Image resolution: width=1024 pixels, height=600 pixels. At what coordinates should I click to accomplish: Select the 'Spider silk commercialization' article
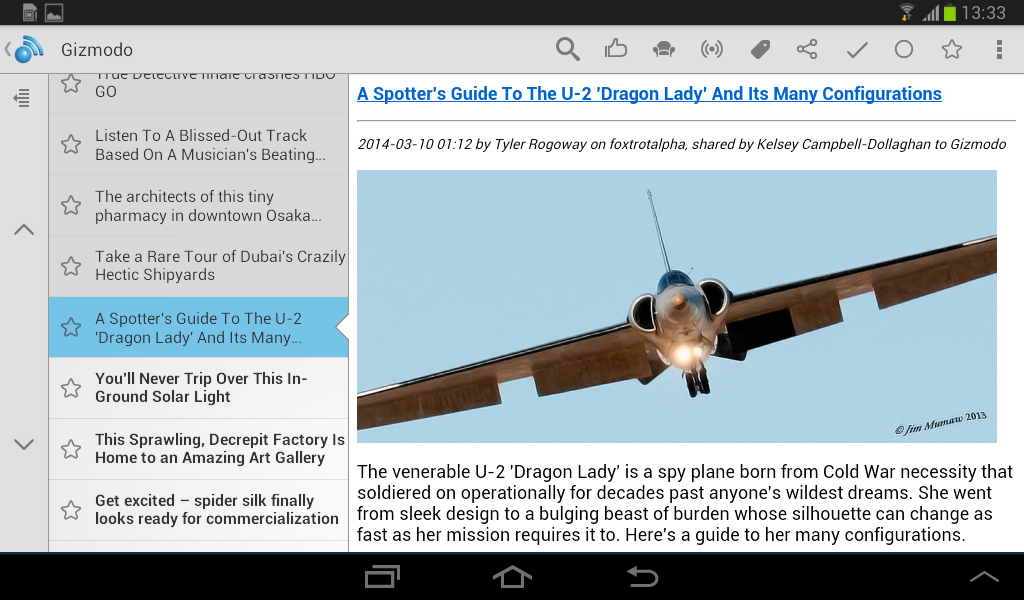[220, 510]
